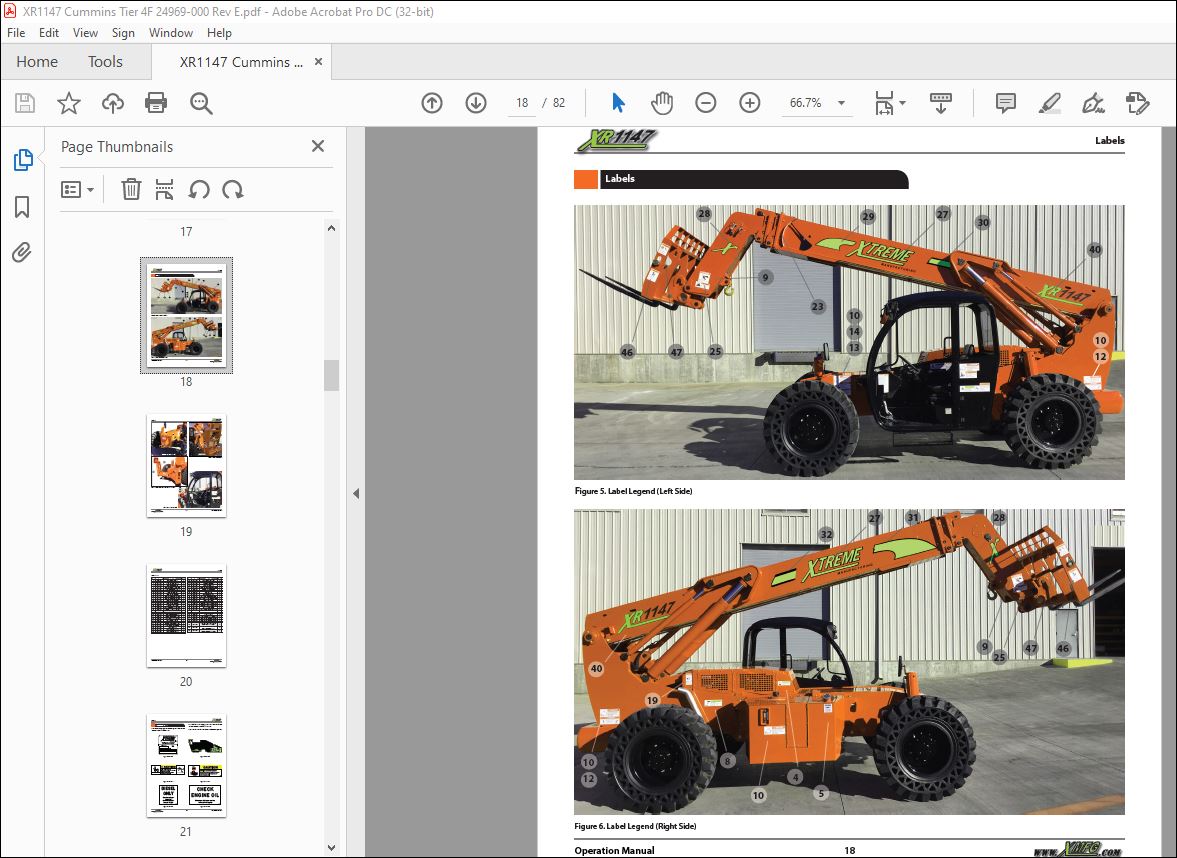Click thumbnails scrollbar up arrow
Screen dimensions: 1177x858
332,227
